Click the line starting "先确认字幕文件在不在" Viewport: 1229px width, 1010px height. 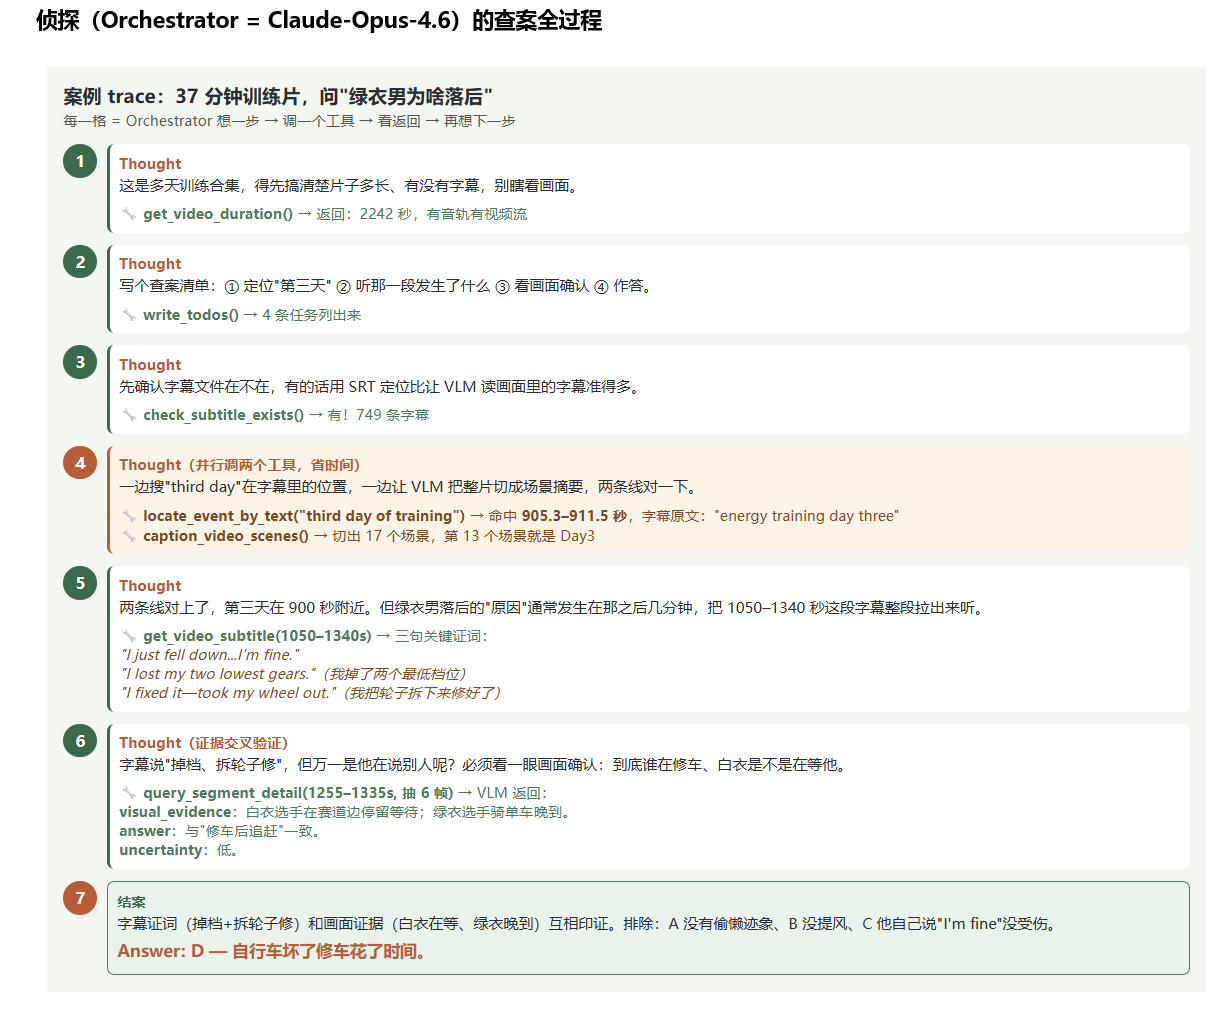pyautogui.click(x=379, y=387)
